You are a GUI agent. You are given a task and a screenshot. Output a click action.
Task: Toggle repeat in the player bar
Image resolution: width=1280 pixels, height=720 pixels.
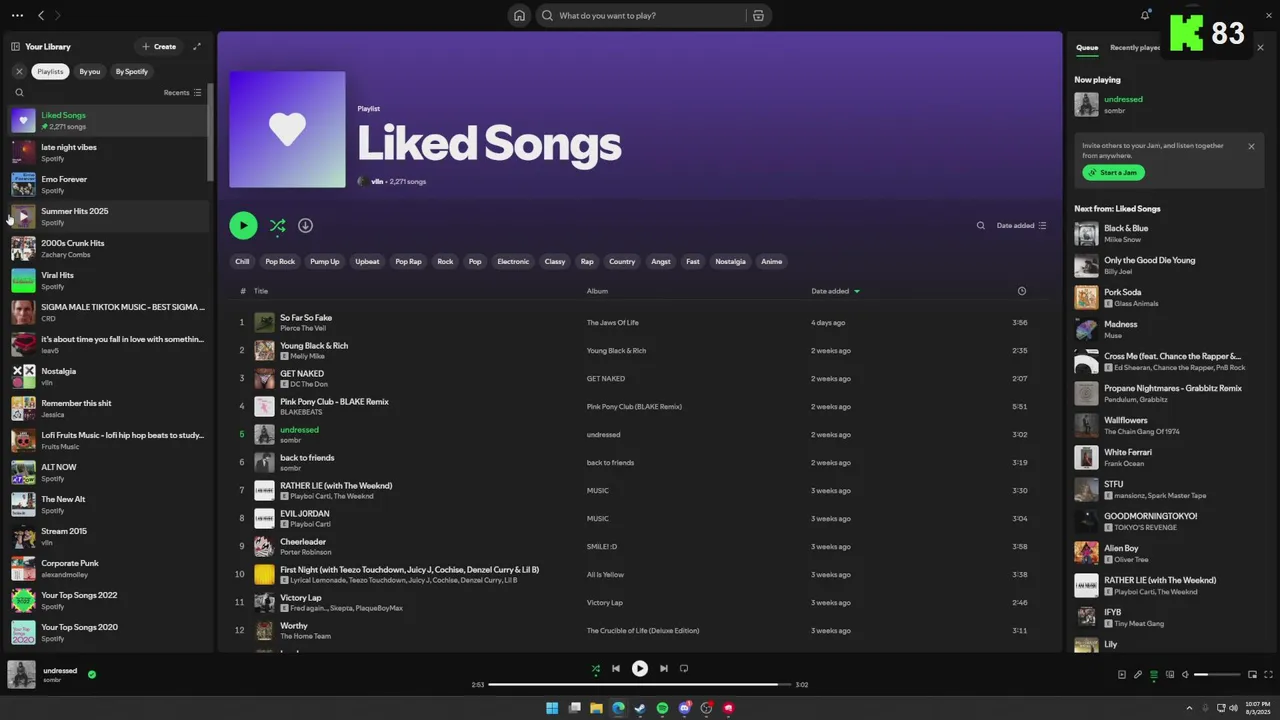pos(684,668)
